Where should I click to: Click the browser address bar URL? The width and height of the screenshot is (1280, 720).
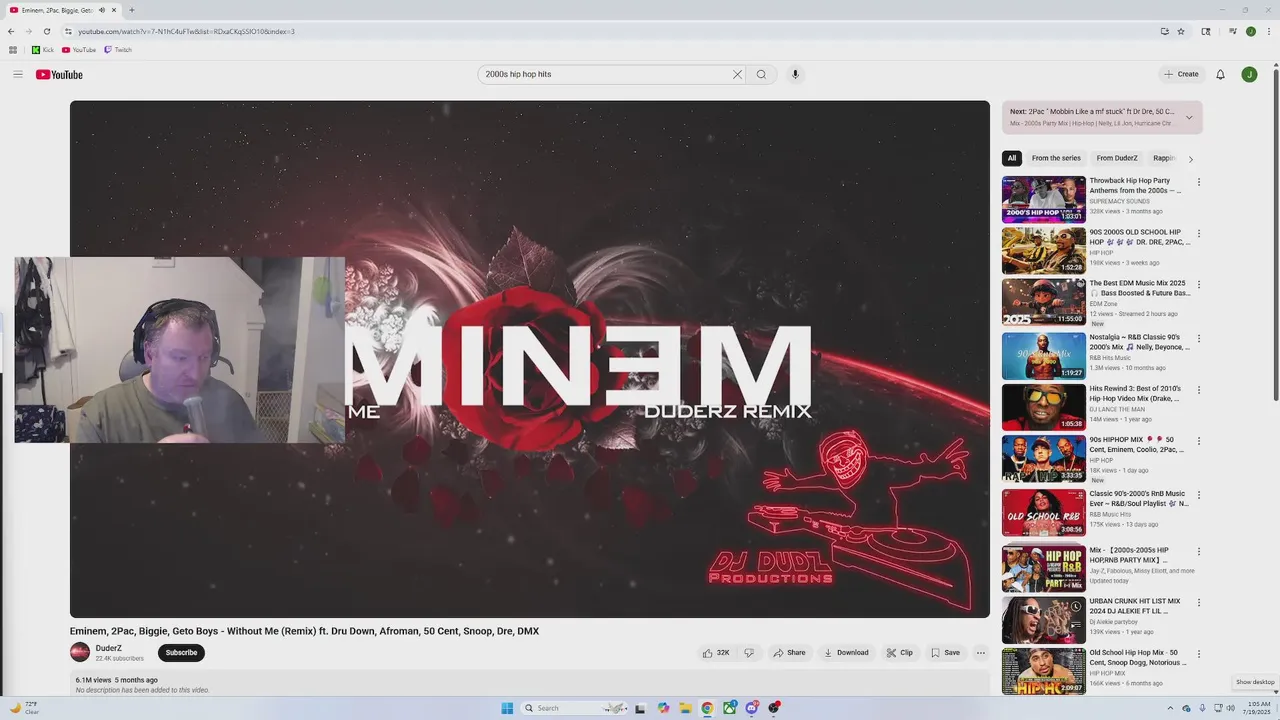pos(186,31)
